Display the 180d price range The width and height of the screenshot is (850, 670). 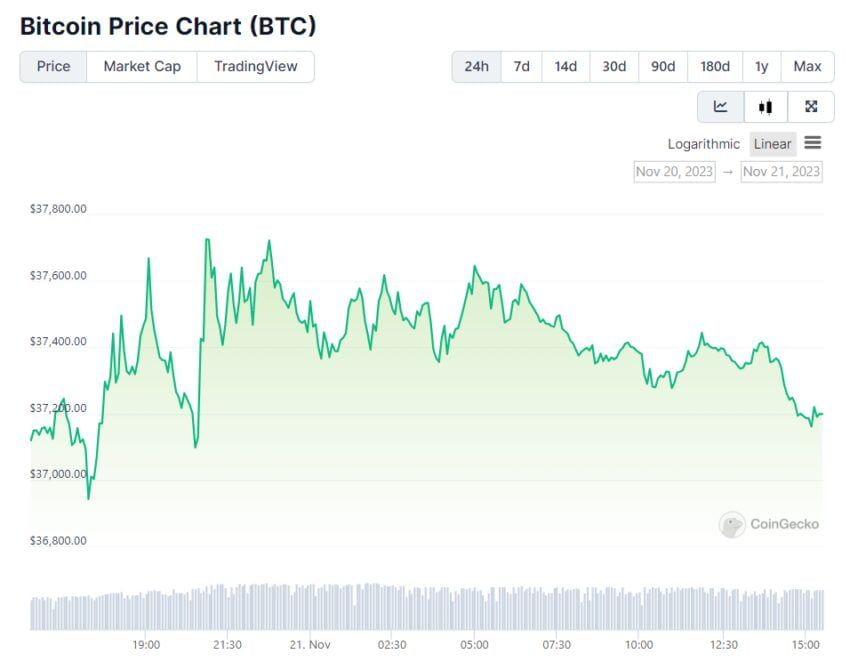click(x=715, y=67)
